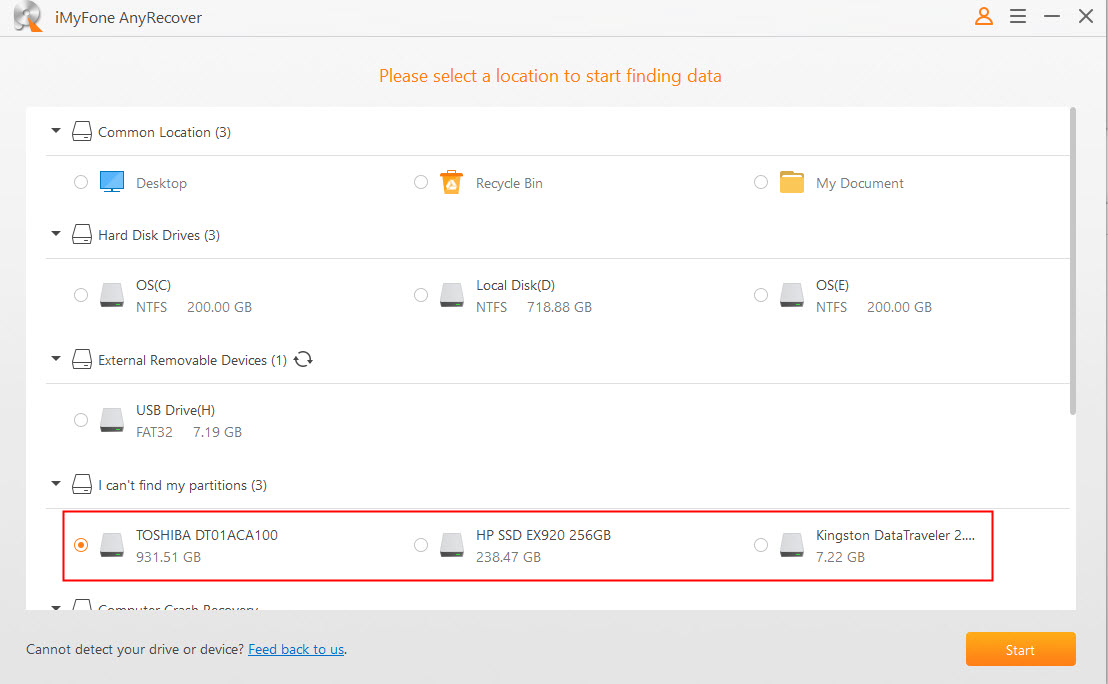Open the hamburger menu icon
This screenshot has width=1108, height=684.
(1018, 16)
